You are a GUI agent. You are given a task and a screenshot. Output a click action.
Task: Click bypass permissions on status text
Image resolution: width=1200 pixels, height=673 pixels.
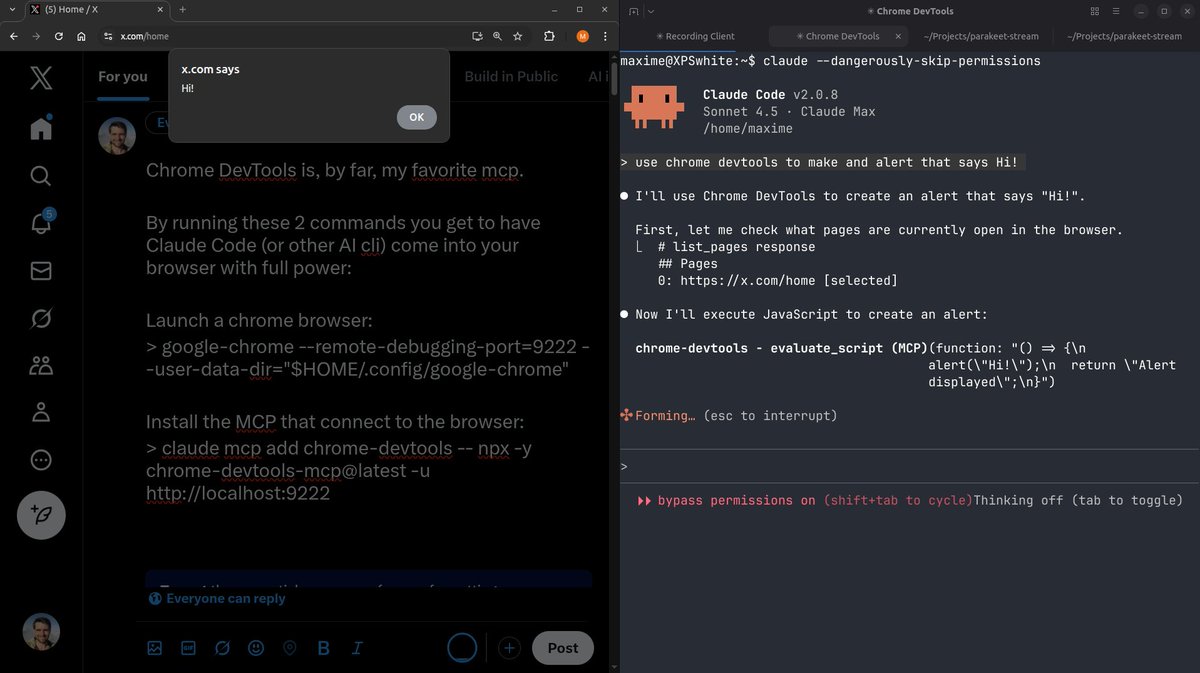point(736,500)
